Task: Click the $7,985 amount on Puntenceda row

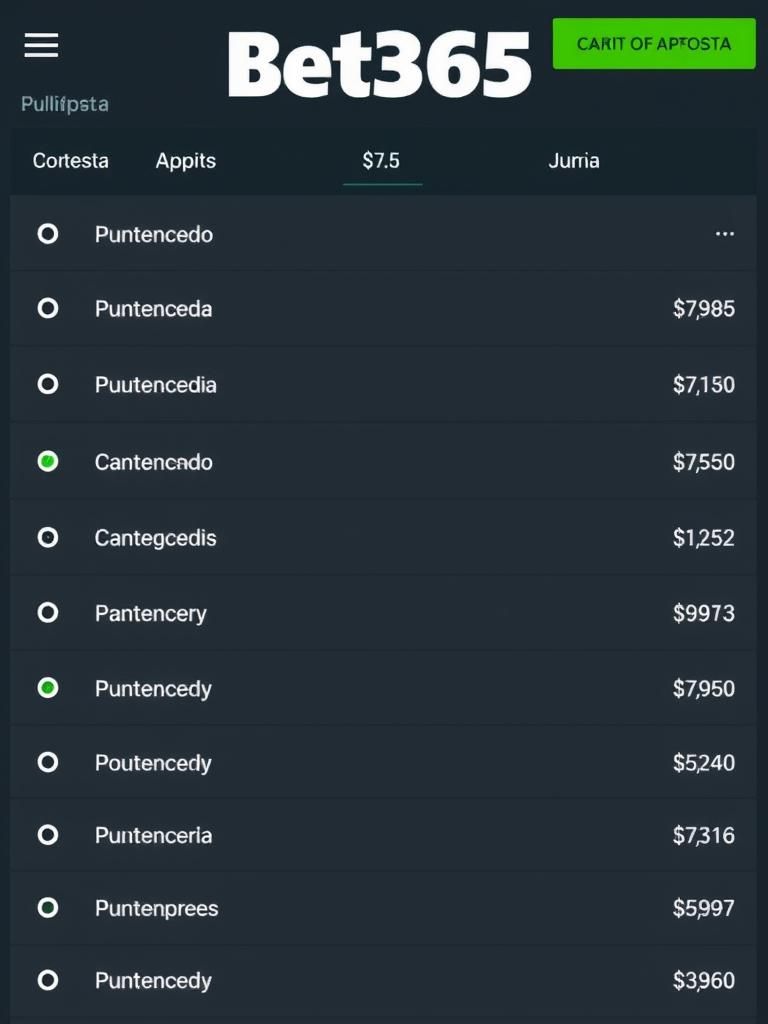Action: click(703, 308)
